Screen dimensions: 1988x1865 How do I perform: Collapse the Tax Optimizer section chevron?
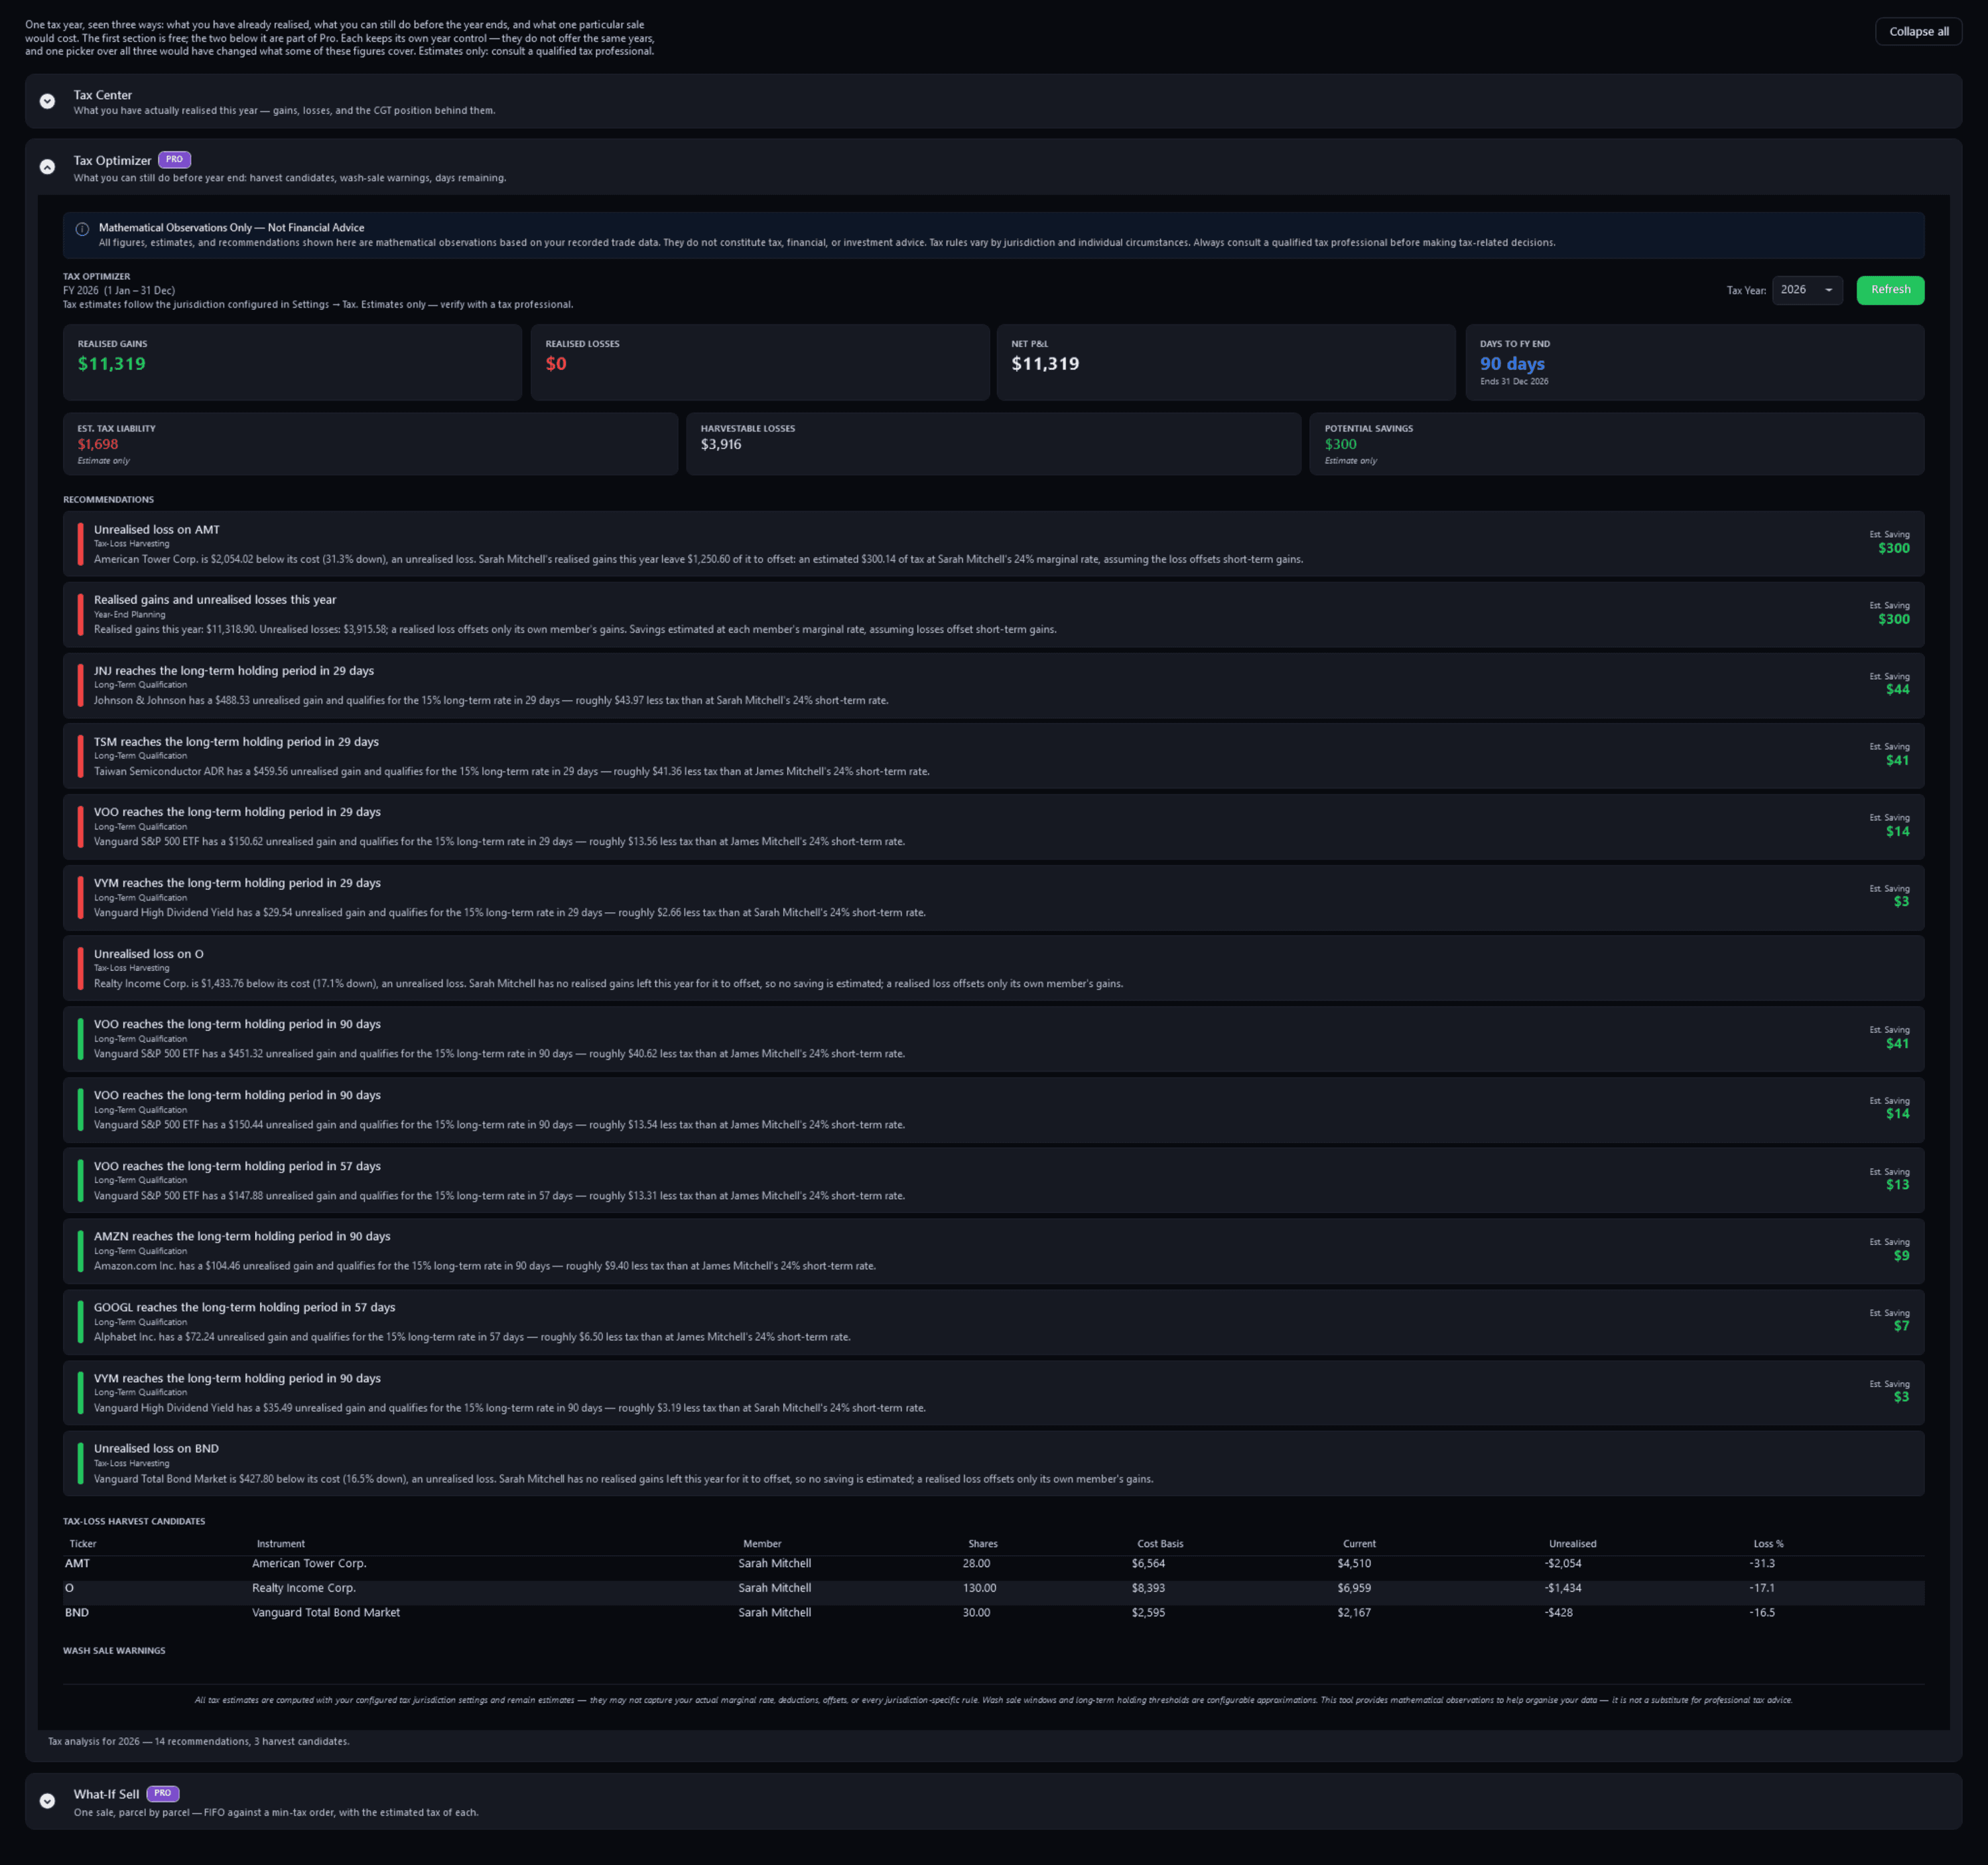tap(47, 167)
